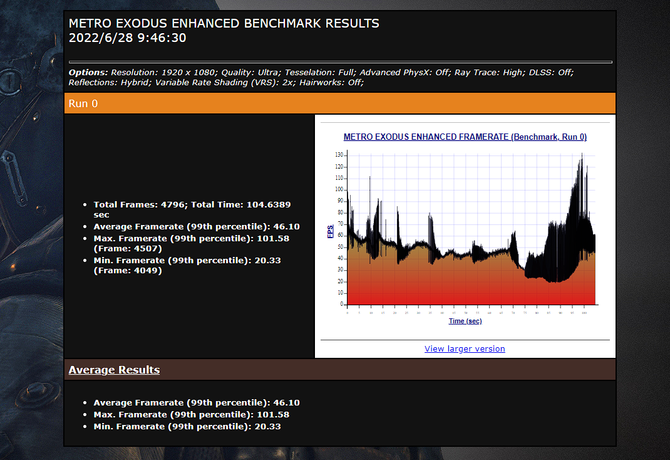Viewport: 670px width, 460px height.
Task: Click the Metro Exodus Enhanced Framerate chart title
Action: pyautogui.click(x=464, y=136)
